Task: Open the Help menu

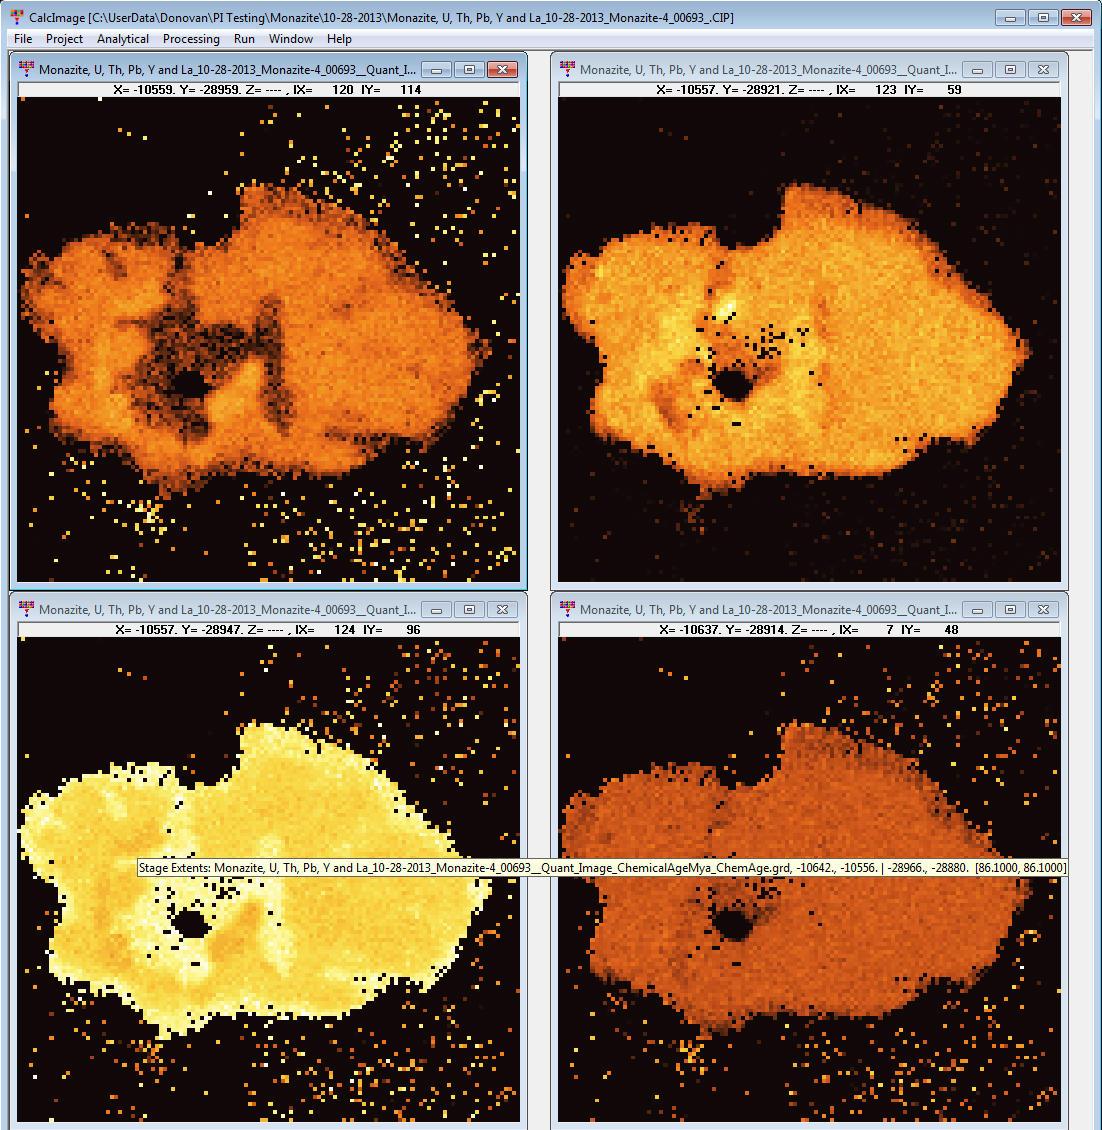Action: pos(339,39)
